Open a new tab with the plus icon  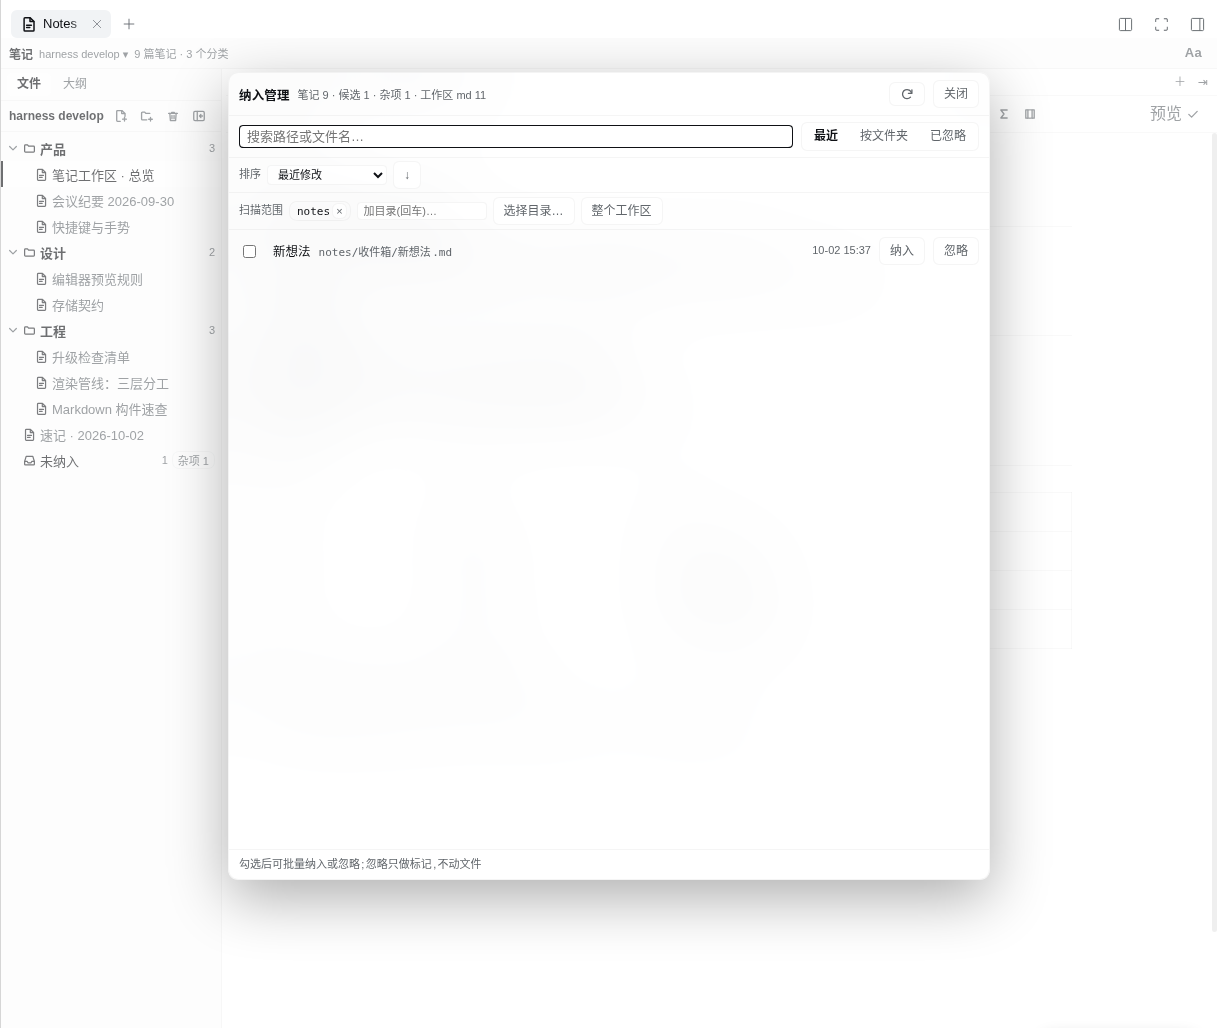tap(129, 24)
